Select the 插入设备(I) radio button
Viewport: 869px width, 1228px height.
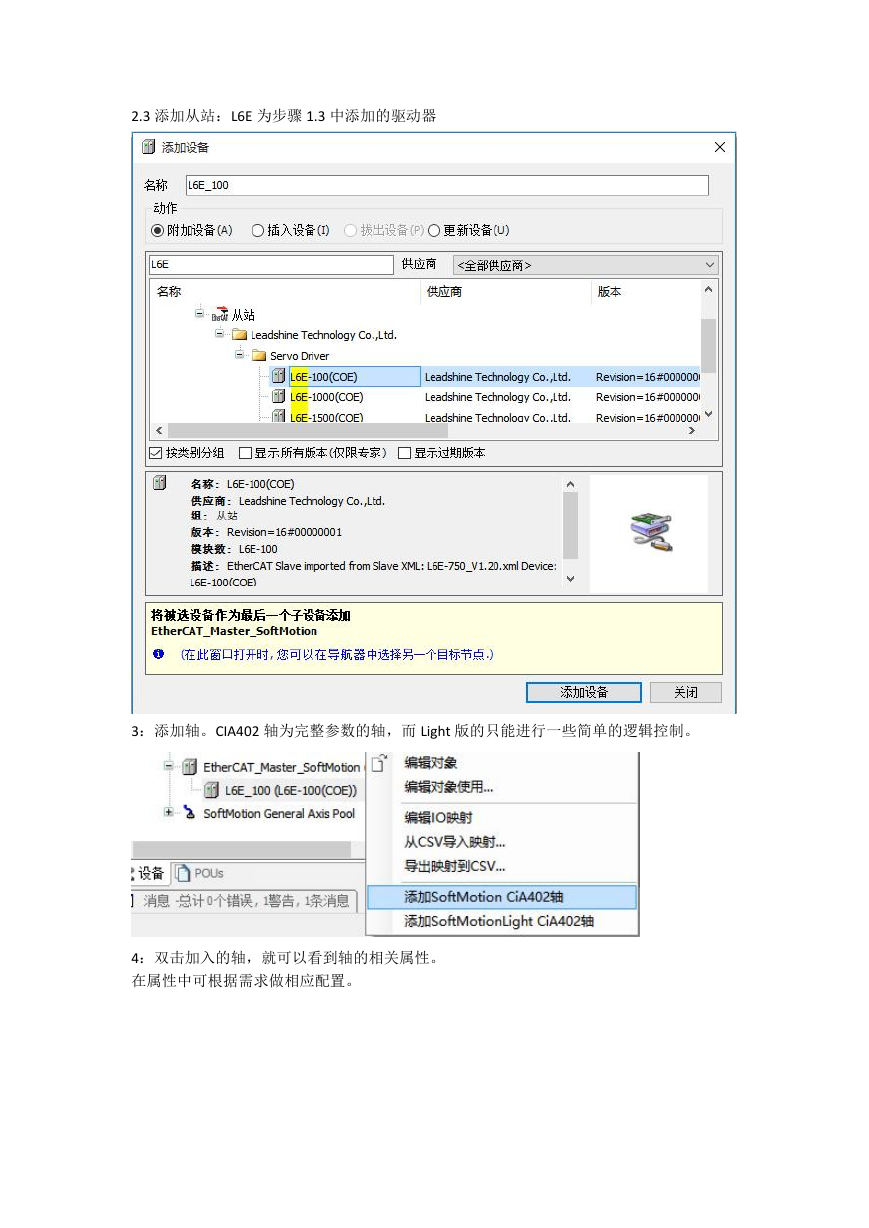[257, 230]
